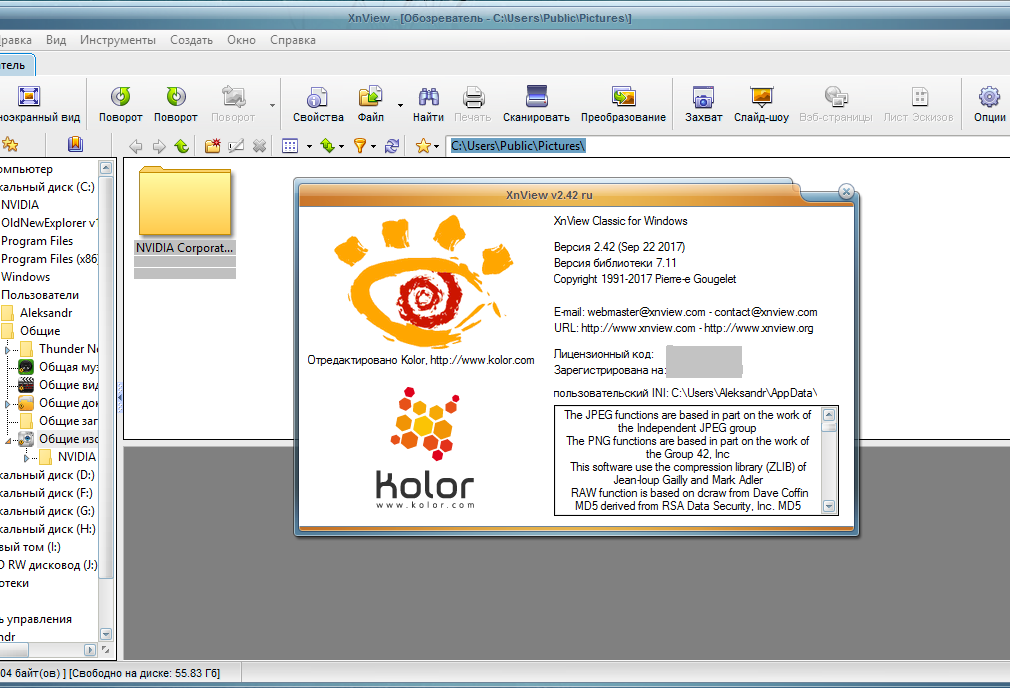Select Общая музыка tree item
1010x688 pixels.
(x=68, y=367)
